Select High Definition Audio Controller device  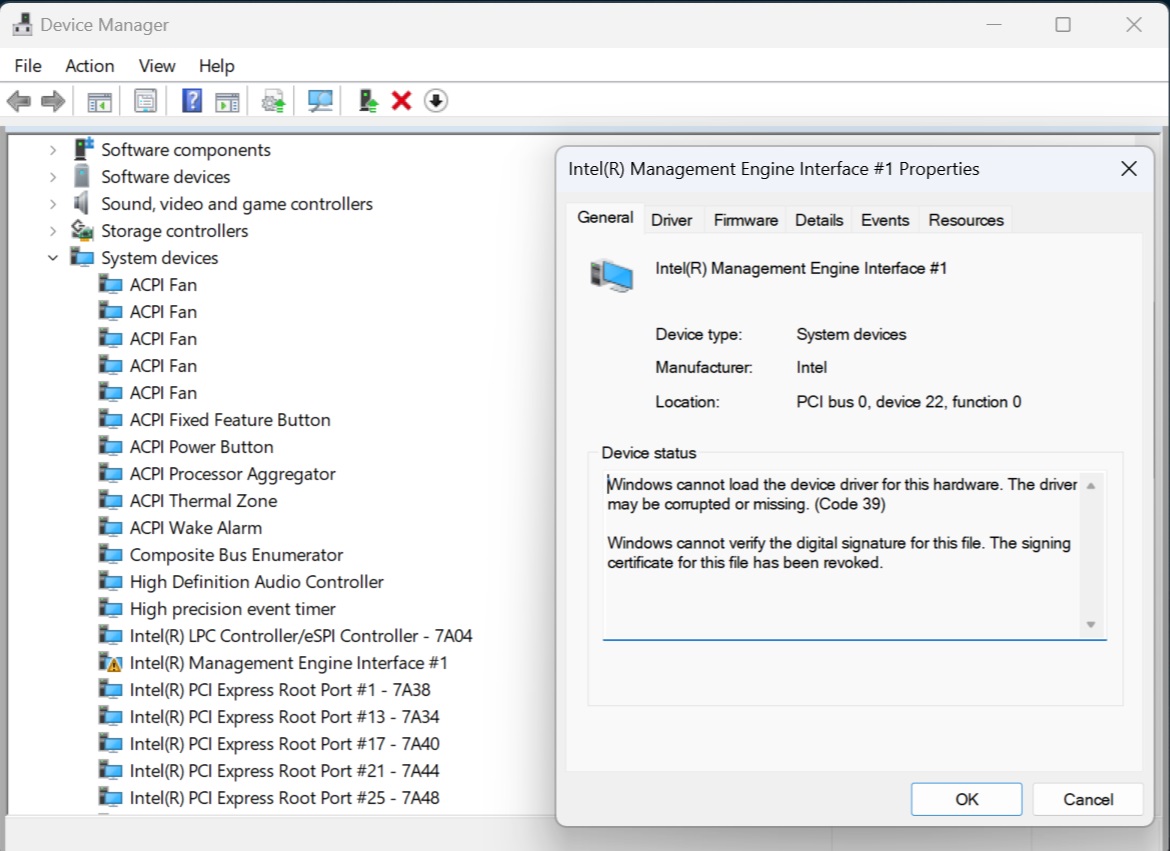[x=256, y=582]
